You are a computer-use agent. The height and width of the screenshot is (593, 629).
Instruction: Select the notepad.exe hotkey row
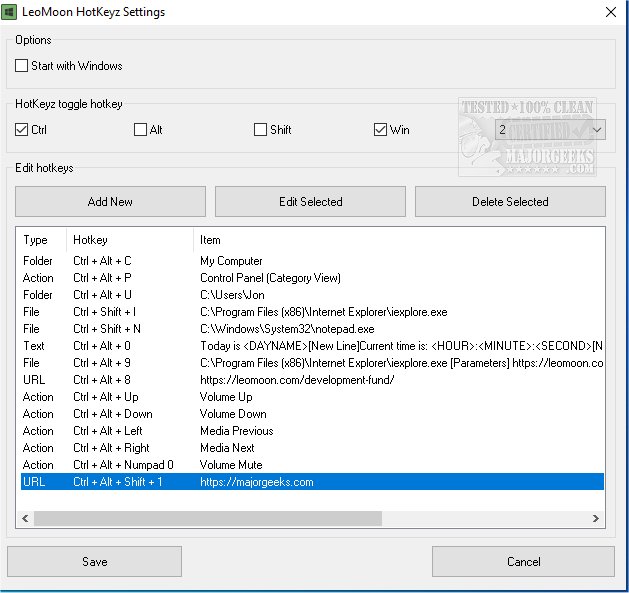coord(312,329)
